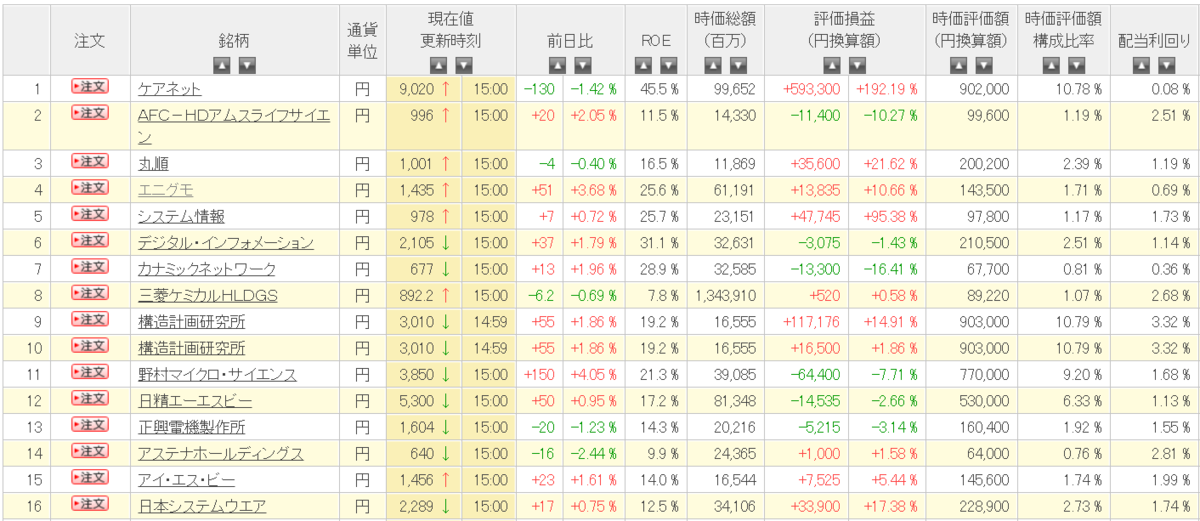Open 正興電機製作所 stock link
The width and height of the screenshot is (1200, 521).
(x=192, y=427)
